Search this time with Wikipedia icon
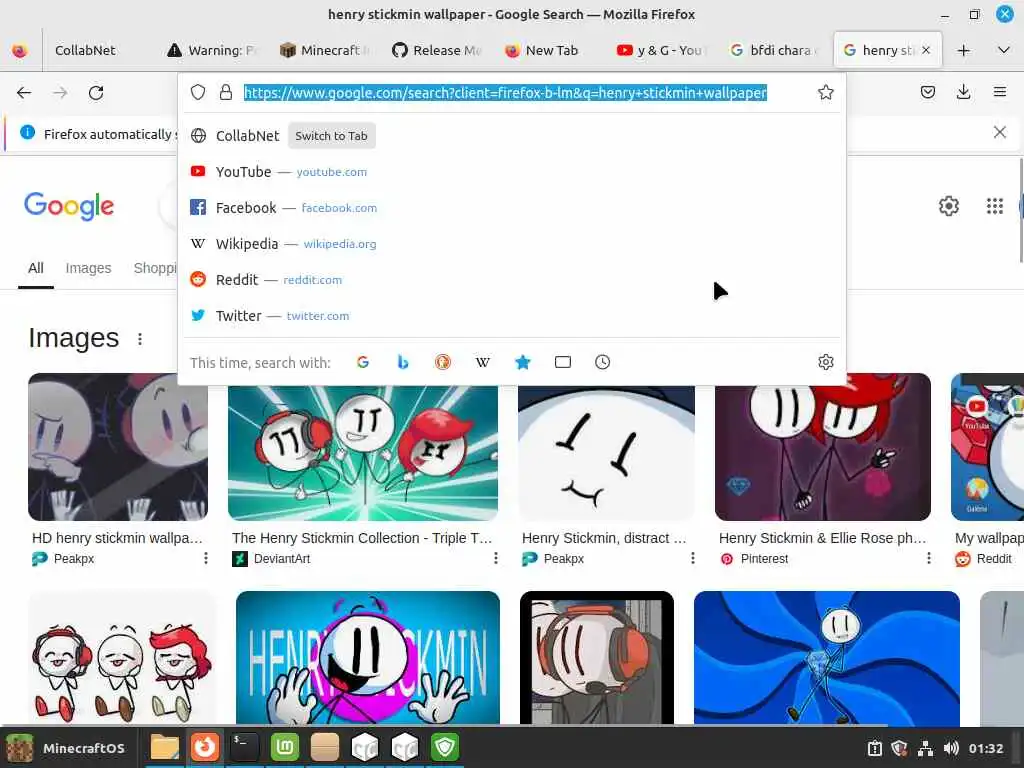This screenshot has width=1024, height=768. 483,362
